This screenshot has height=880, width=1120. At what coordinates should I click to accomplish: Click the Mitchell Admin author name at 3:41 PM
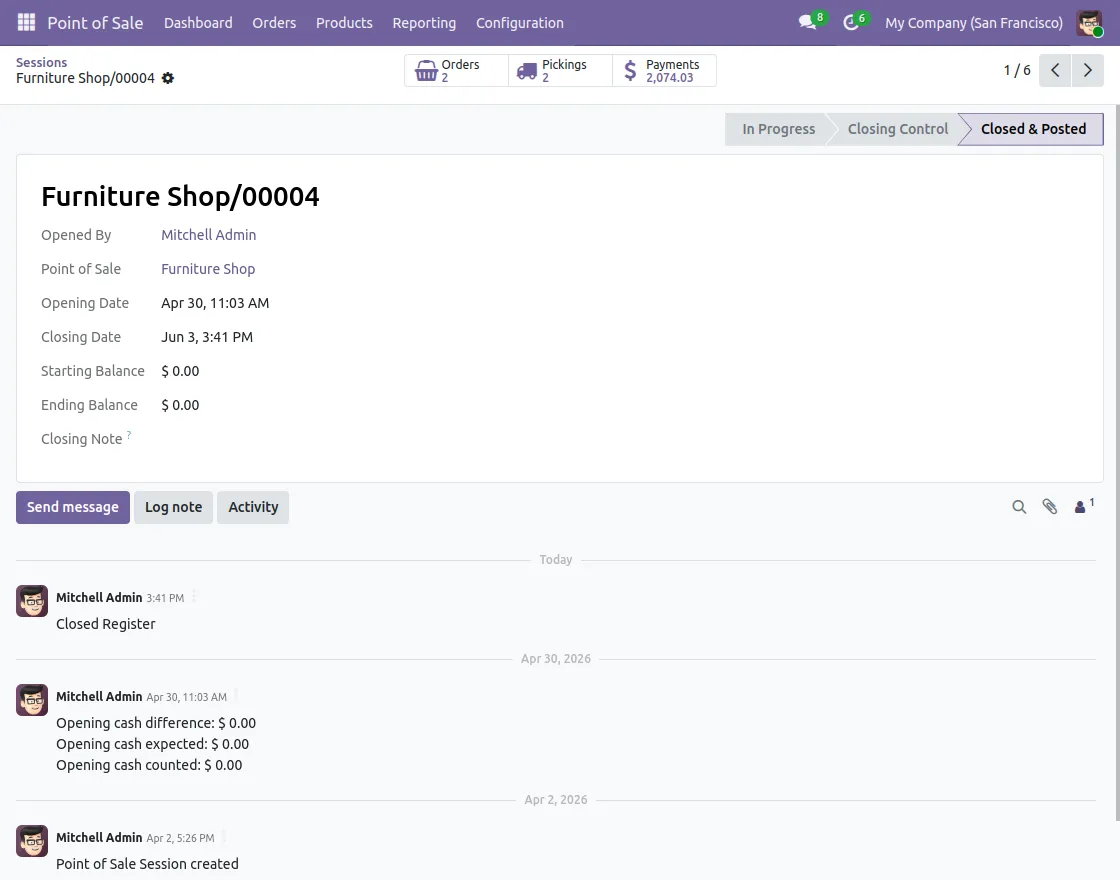point(99,598)
